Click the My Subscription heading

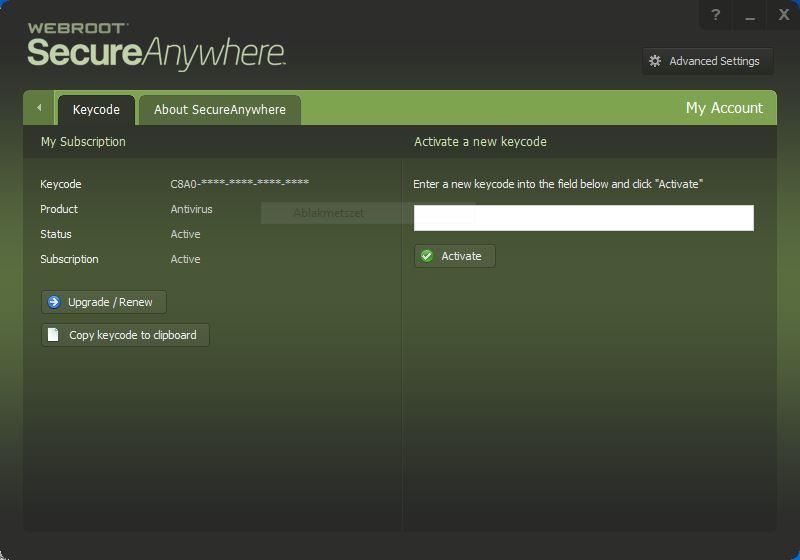(83, 142)
